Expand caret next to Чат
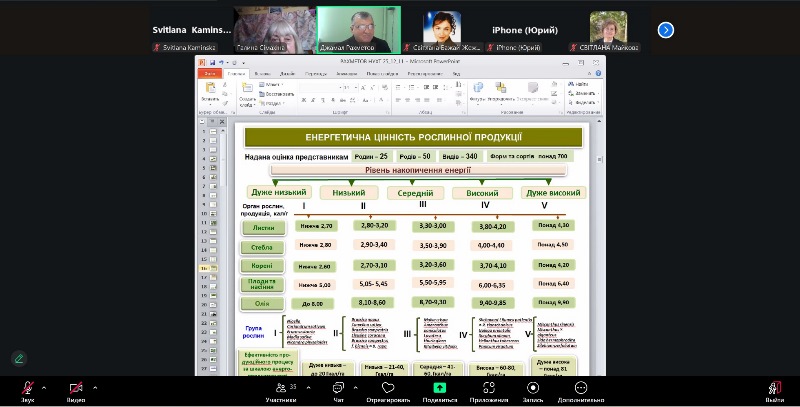The height and width of the screenshot is (407, 800). [356, 388]
